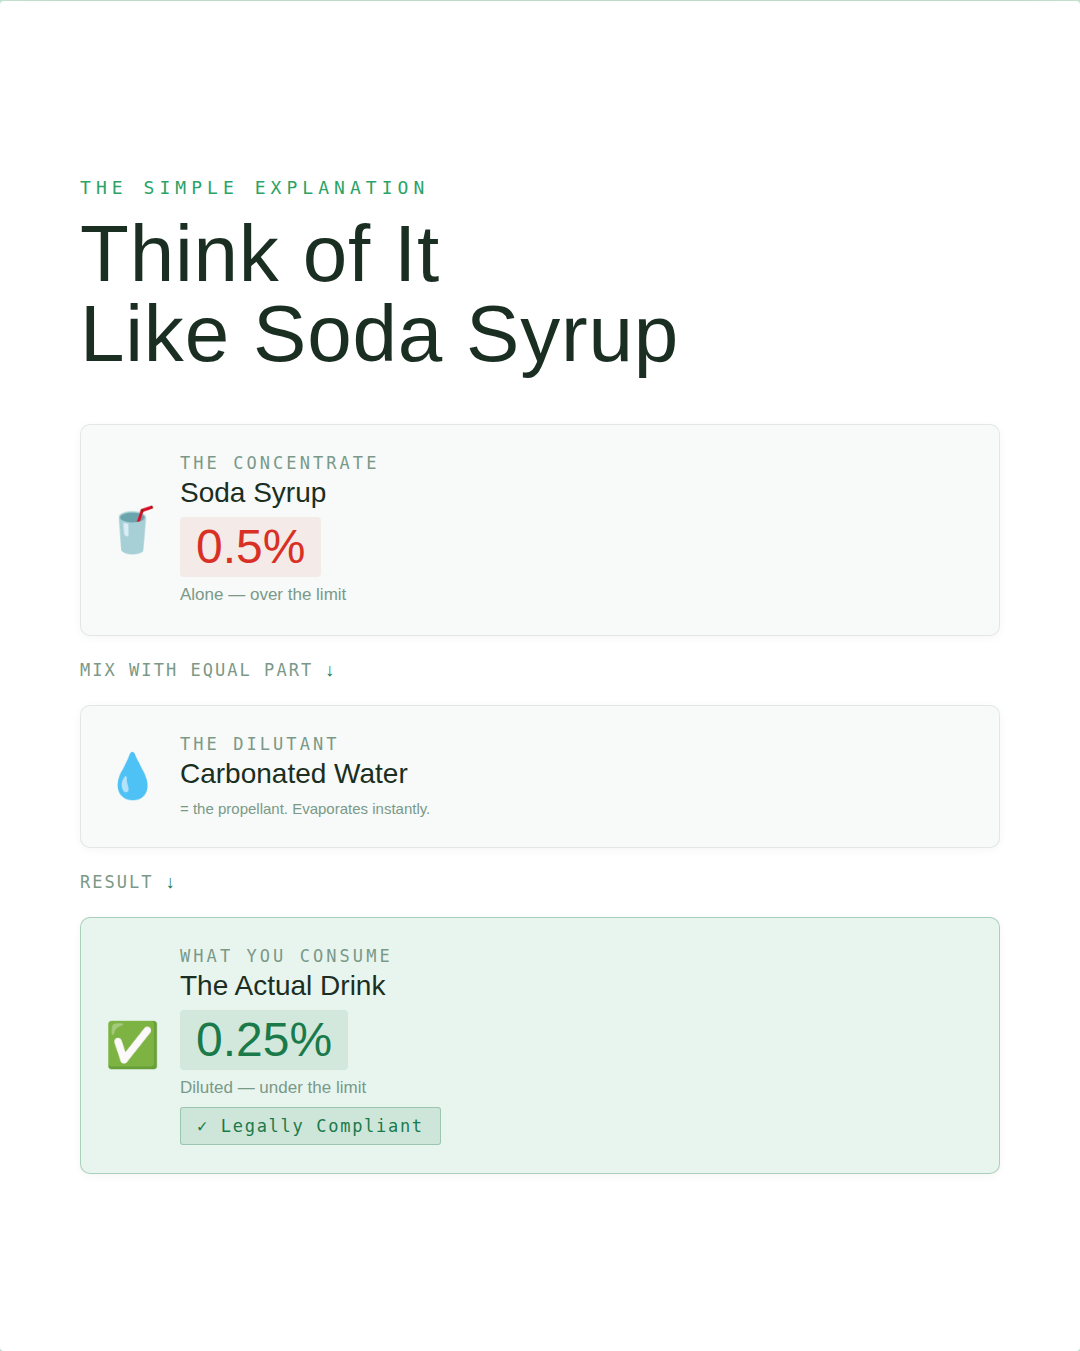
Task: Click the Alone — over the limit caption
Action: [263, 595]
